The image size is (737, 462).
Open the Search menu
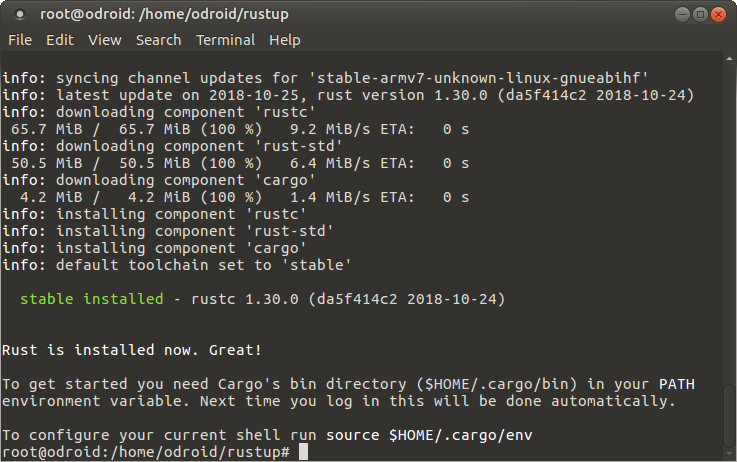158,40
